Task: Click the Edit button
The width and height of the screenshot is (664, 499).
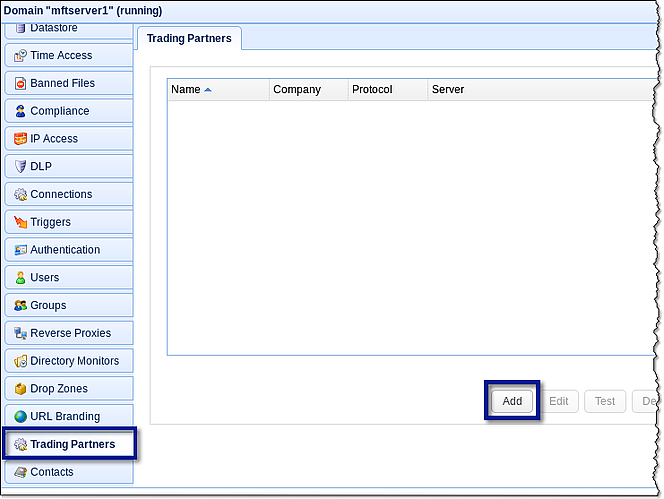Action: [x=559, y=401]
